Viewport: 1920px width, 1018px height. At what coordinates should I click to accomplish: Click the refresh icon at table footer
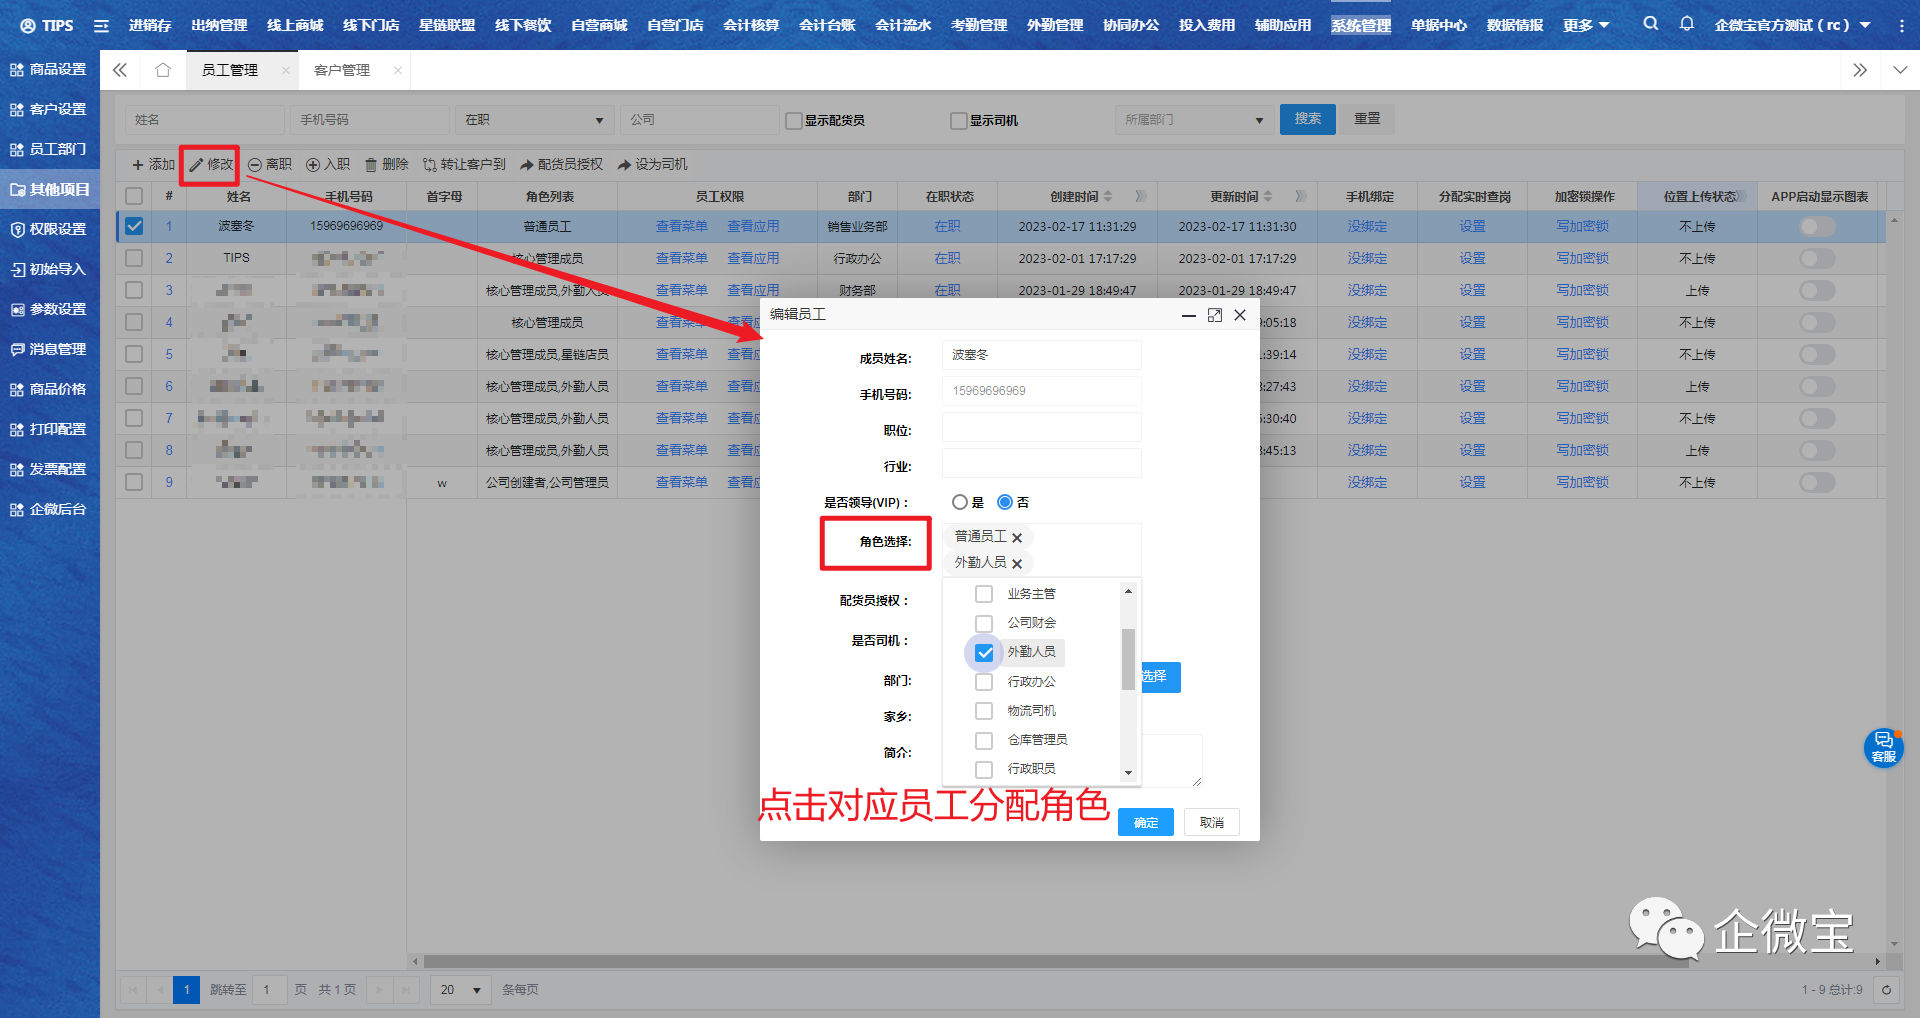(1886, 990)
